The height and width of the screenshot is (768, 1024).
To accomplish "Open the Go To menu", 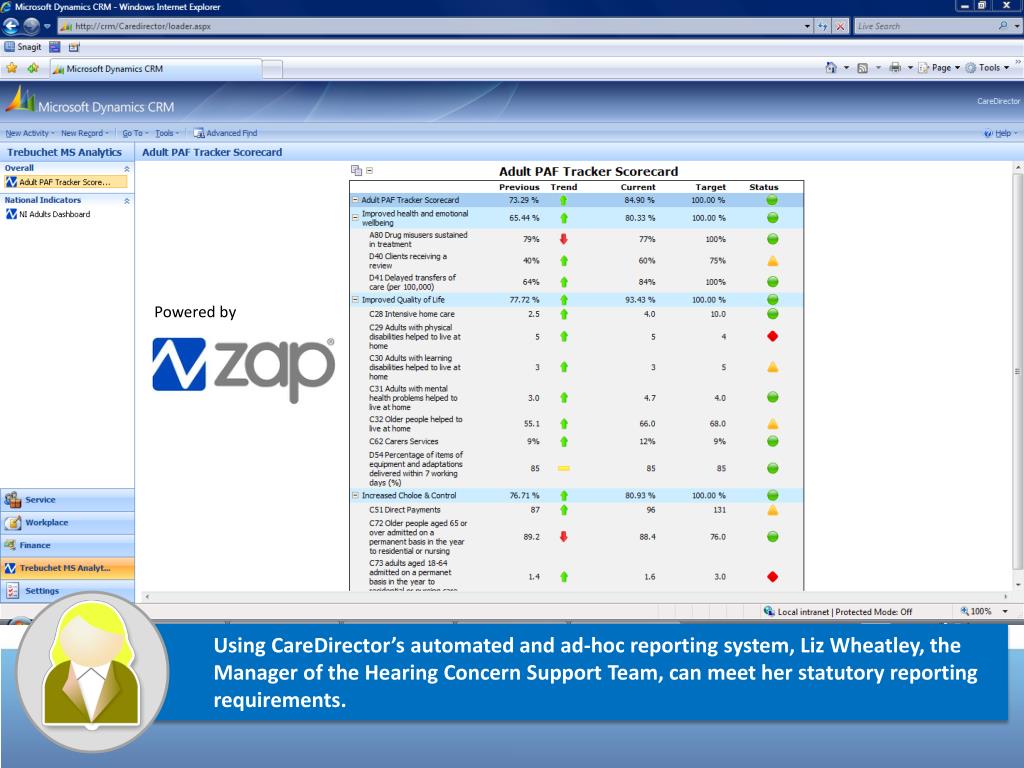I will tap(135, 133).
